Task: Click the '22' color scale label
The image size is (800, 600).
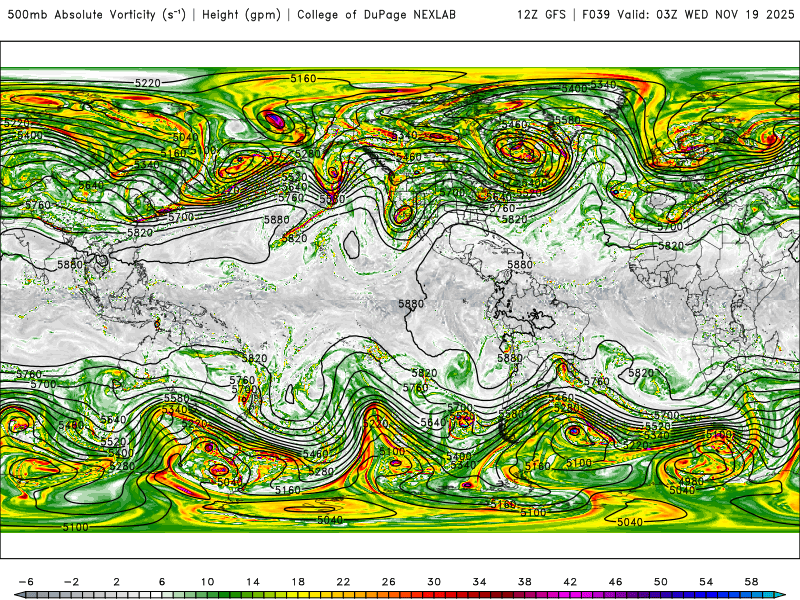Action: (x=343, y=582)
